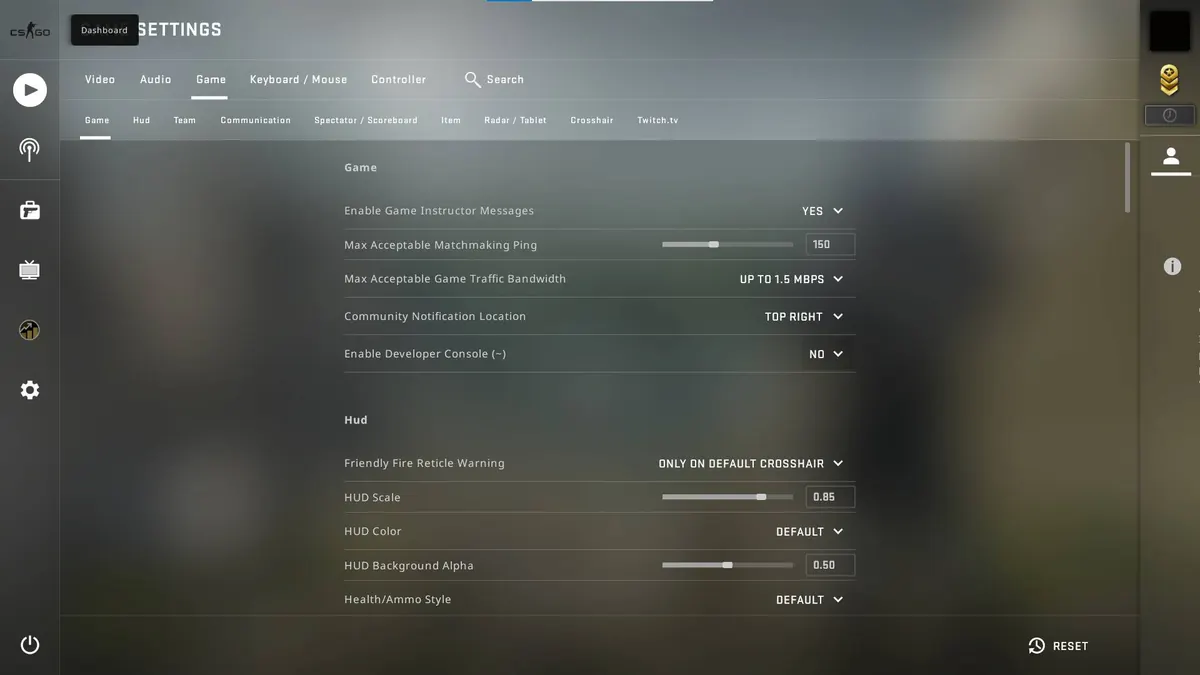Viewport: 1200px width, 675px height.
Task: Click the HUD Scale slider
Action: (x=727, y=497)
